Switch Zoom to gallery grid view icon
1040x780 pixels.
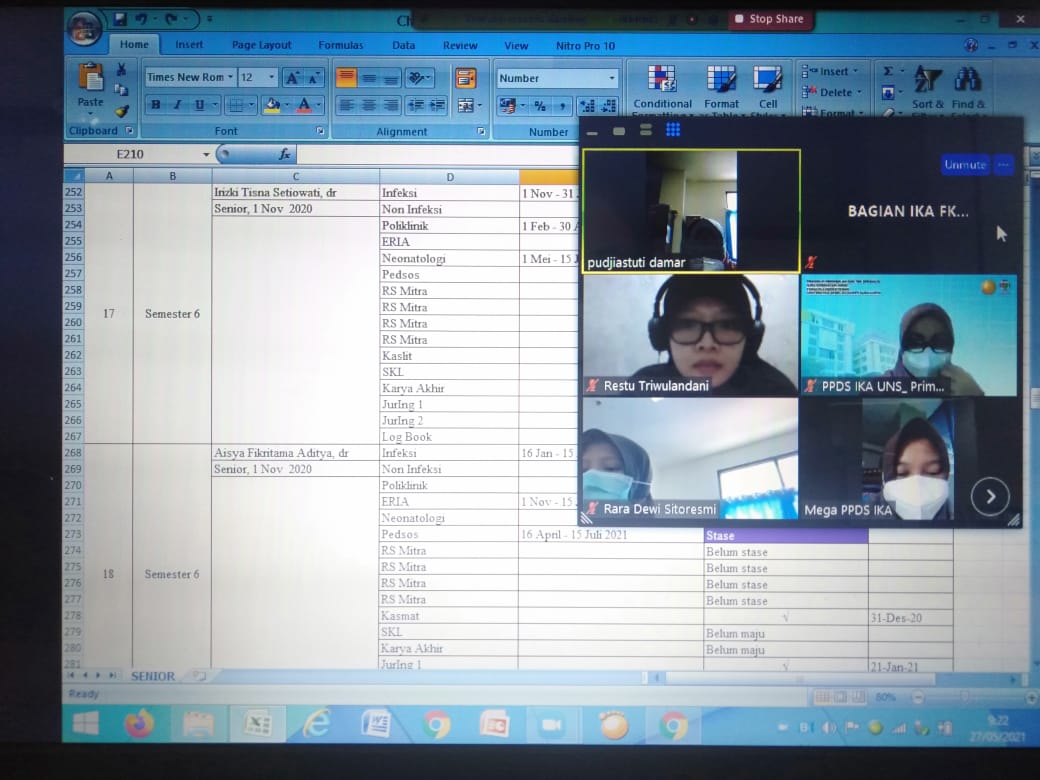pos(673,130)
